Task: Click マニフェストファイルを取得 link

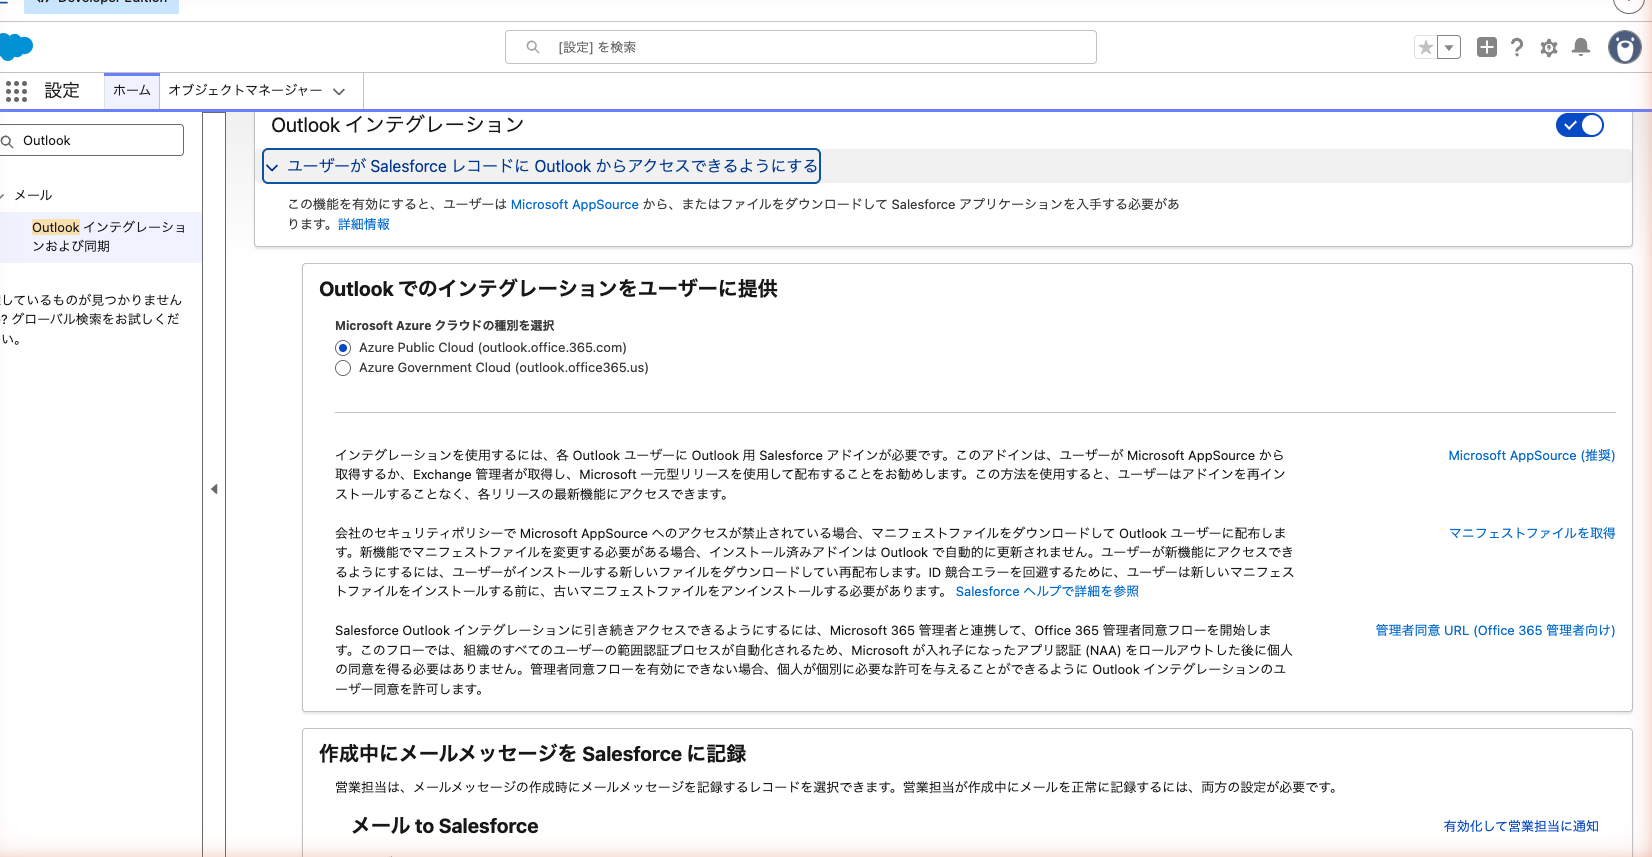Action: tap(1532, 533)
